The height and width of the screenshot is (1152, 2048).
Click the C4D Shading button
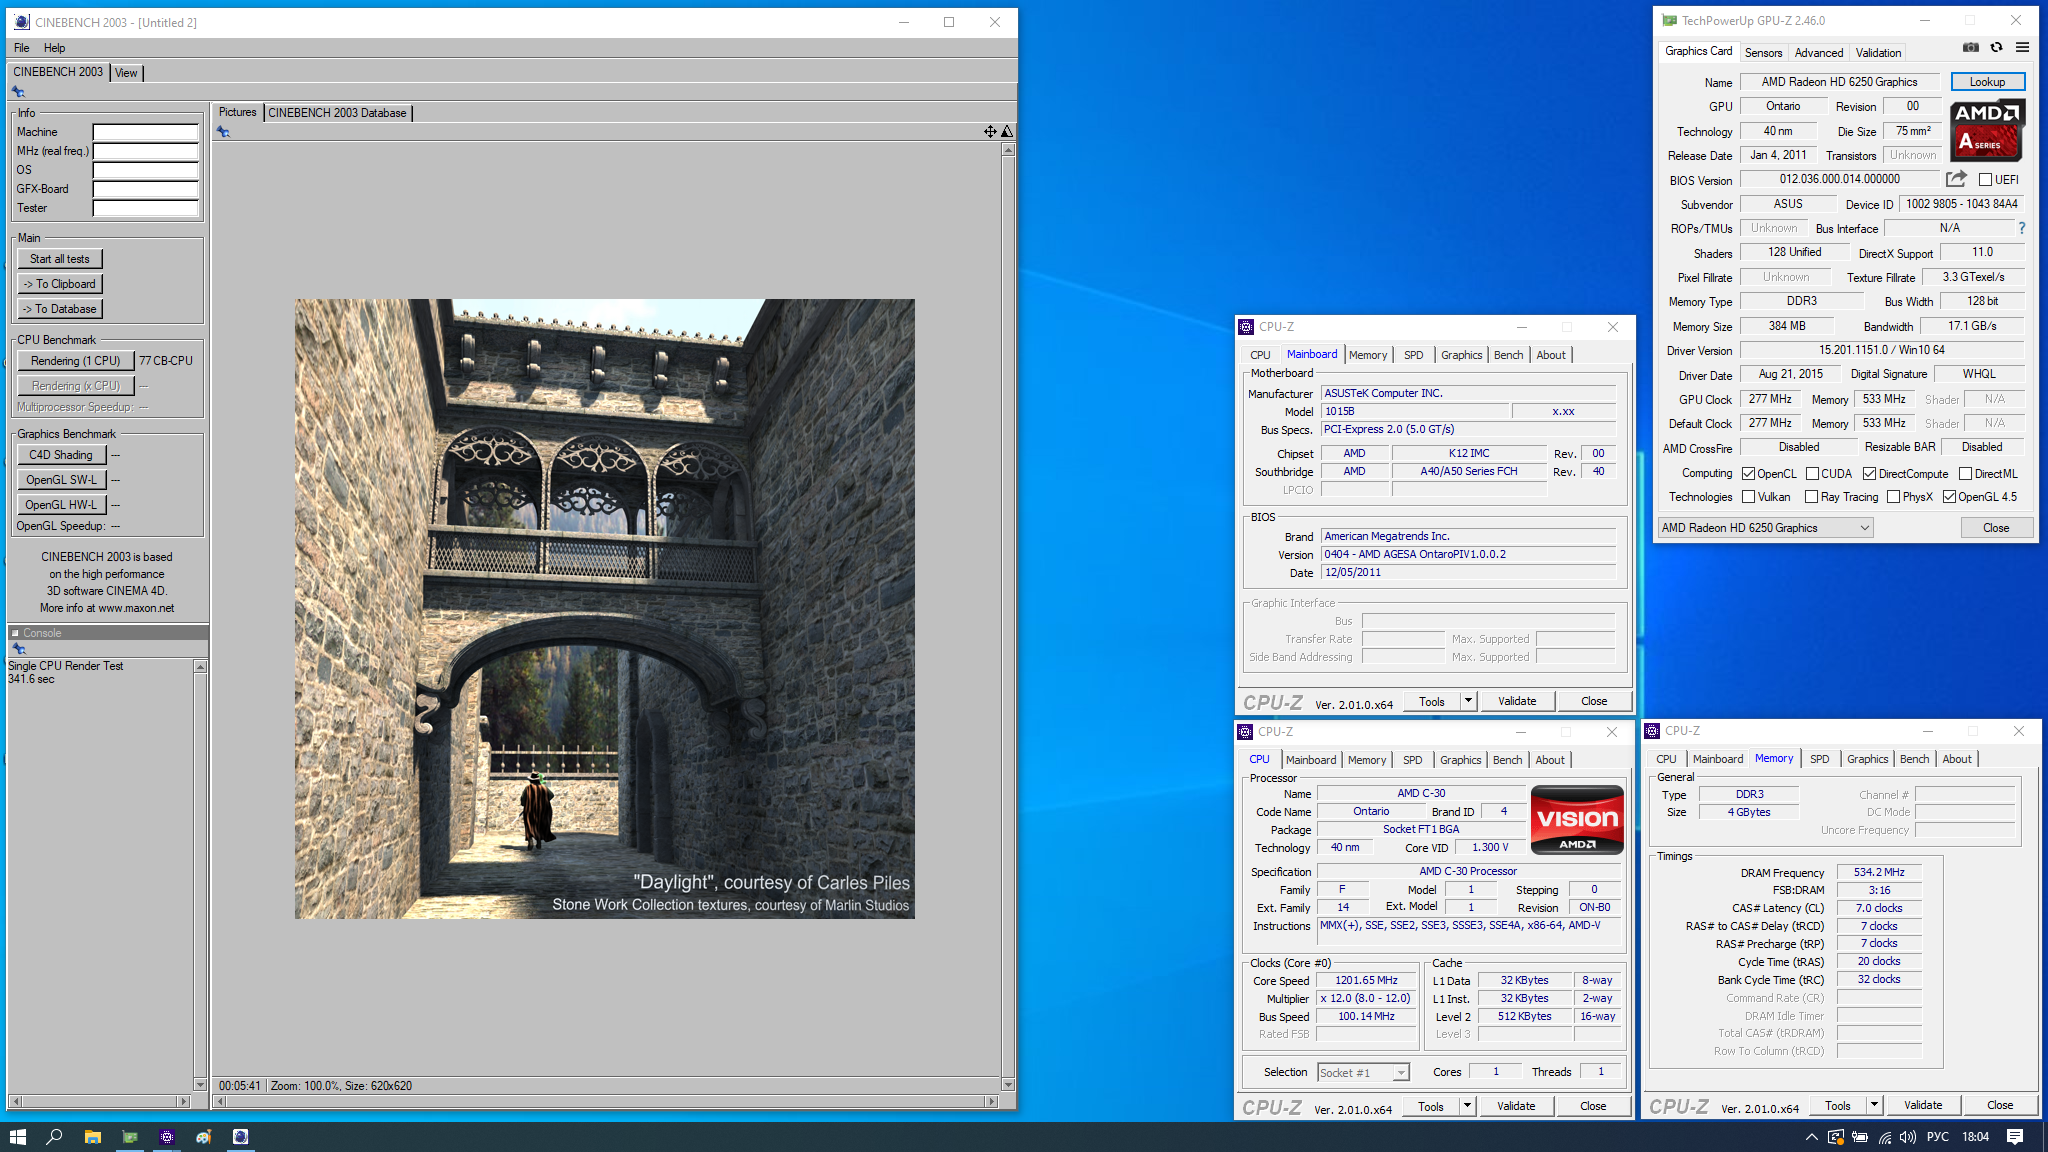(x=61, y=455)
